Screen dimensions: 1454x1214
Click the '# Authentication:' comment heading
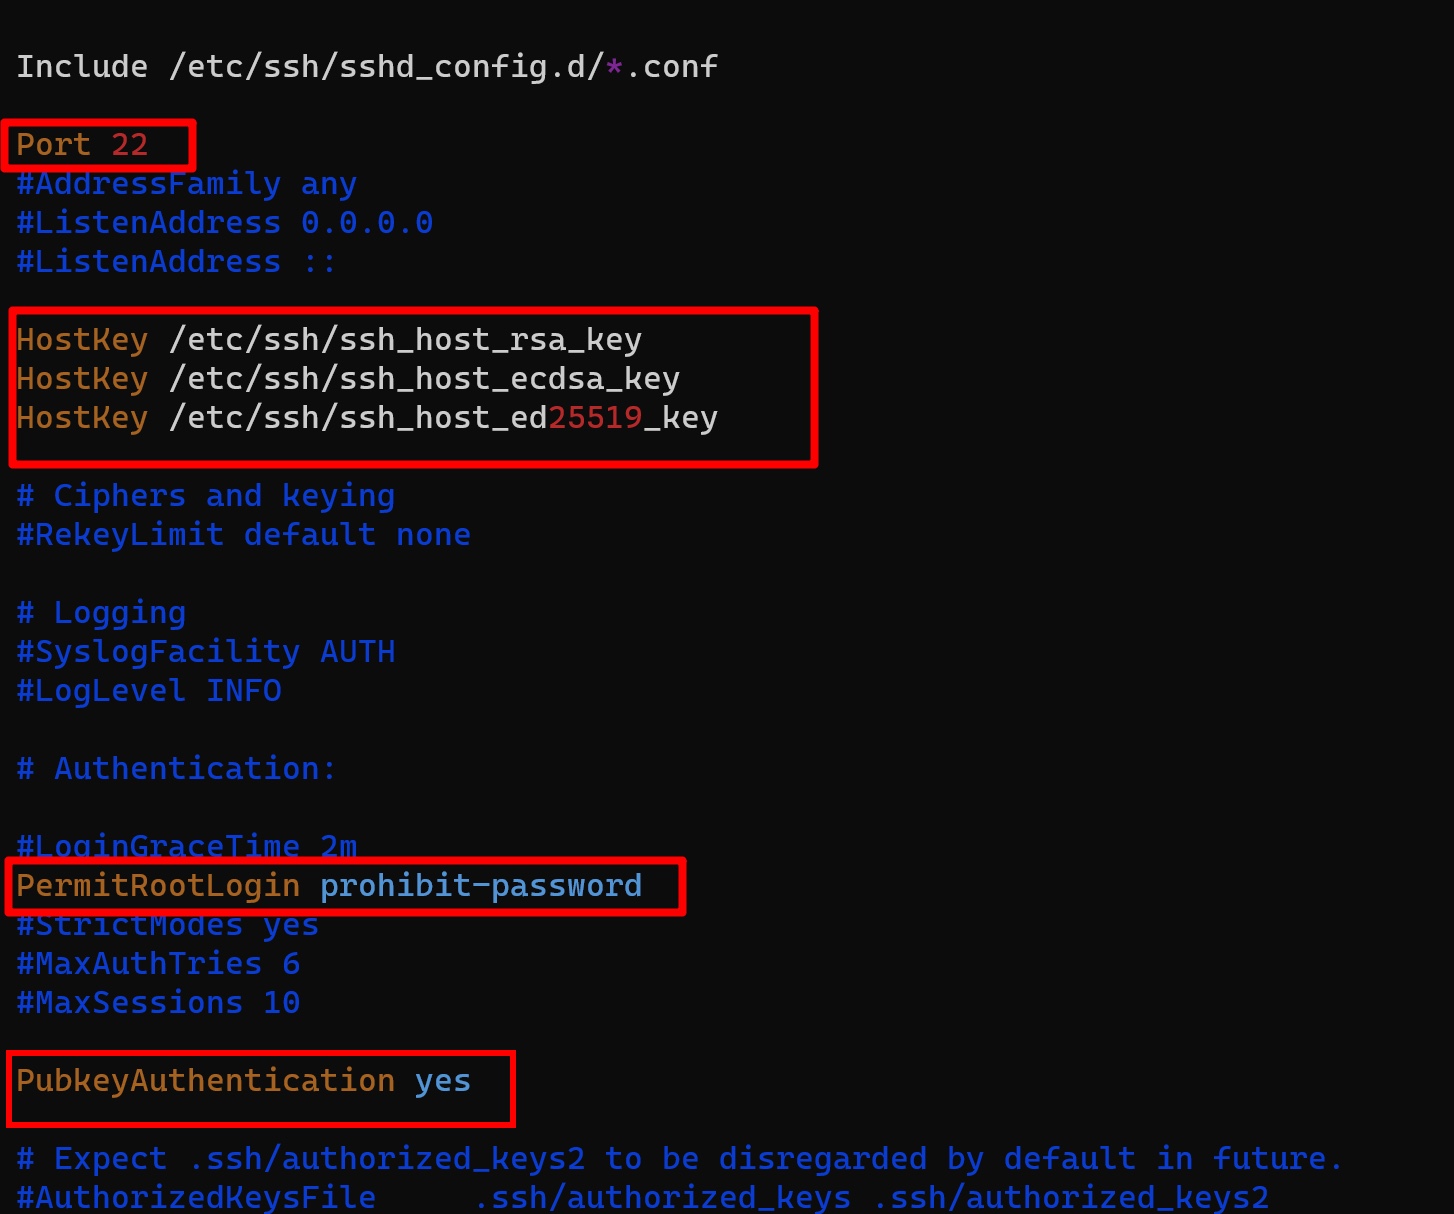(x=176, y=769)
